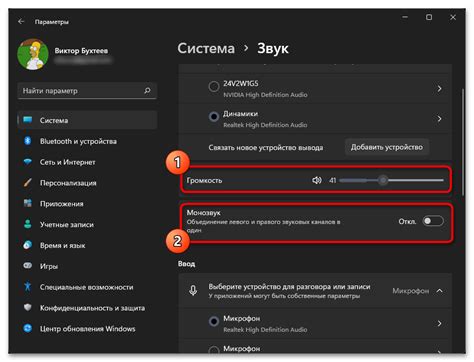The height and width of the screenshot is (362, 474).
Task: Select the 24V2W1GS output device radio button
Action: tap(214, 87)
